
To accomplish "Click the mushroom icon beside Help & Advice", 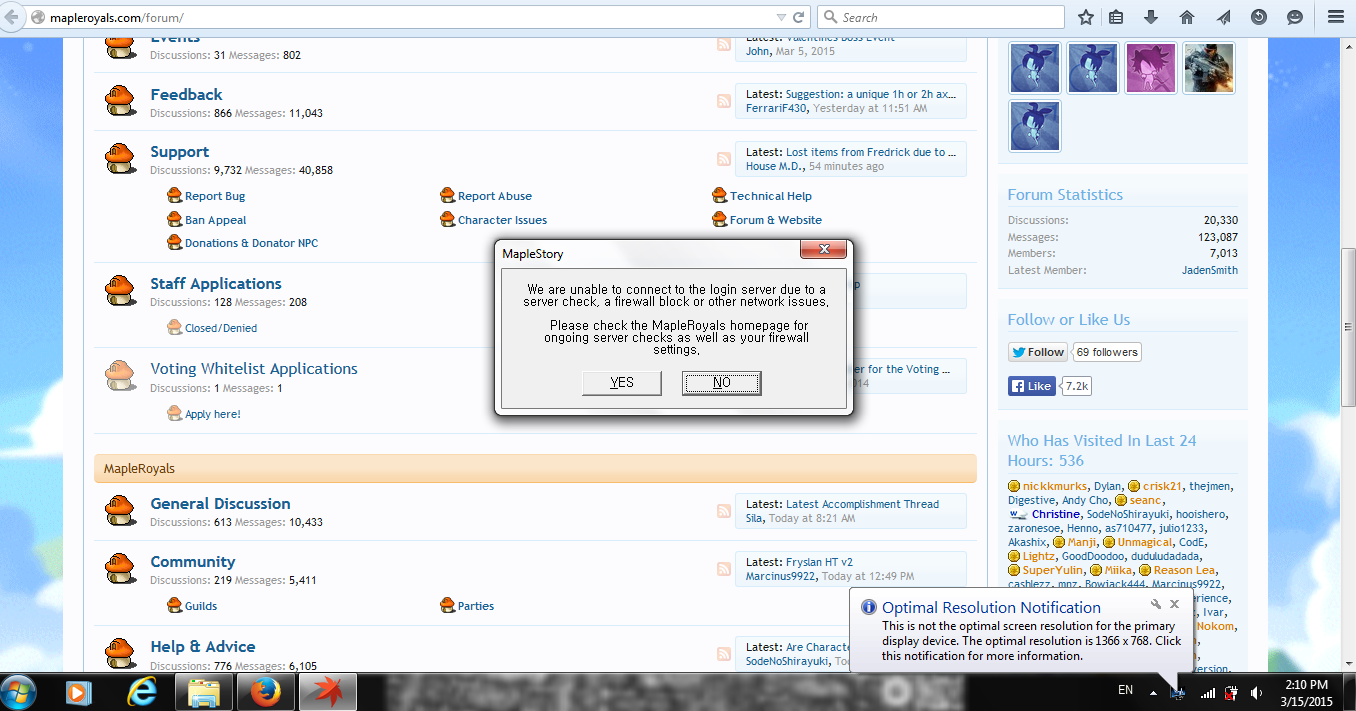I will click(x=120, y=652).
